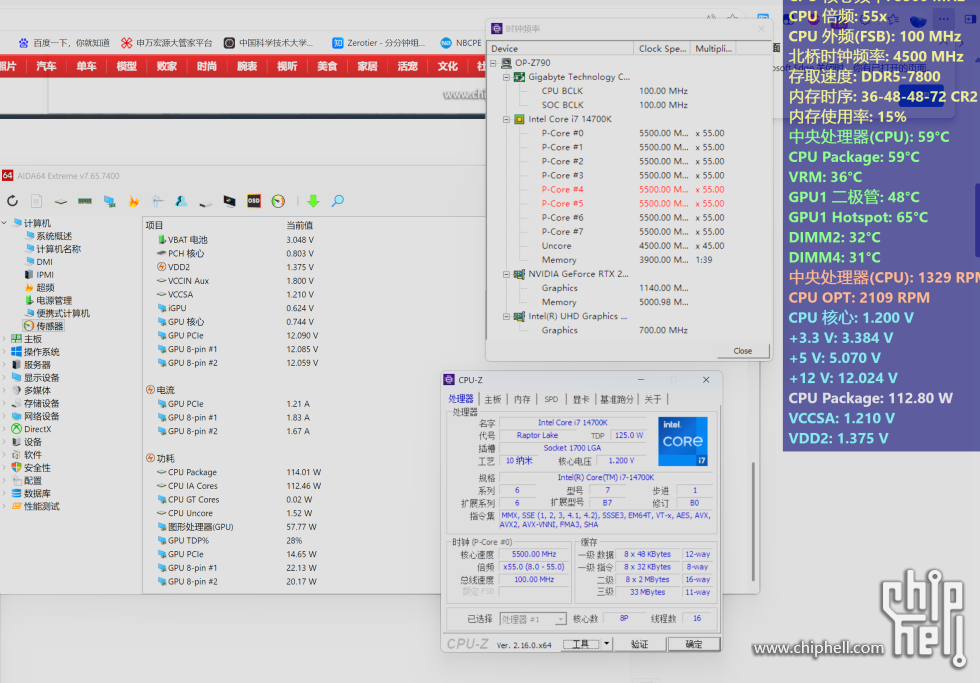Collapse the Intel Core i7 14700K node
This screenshot has height=683, width=980.
(506, 119)
